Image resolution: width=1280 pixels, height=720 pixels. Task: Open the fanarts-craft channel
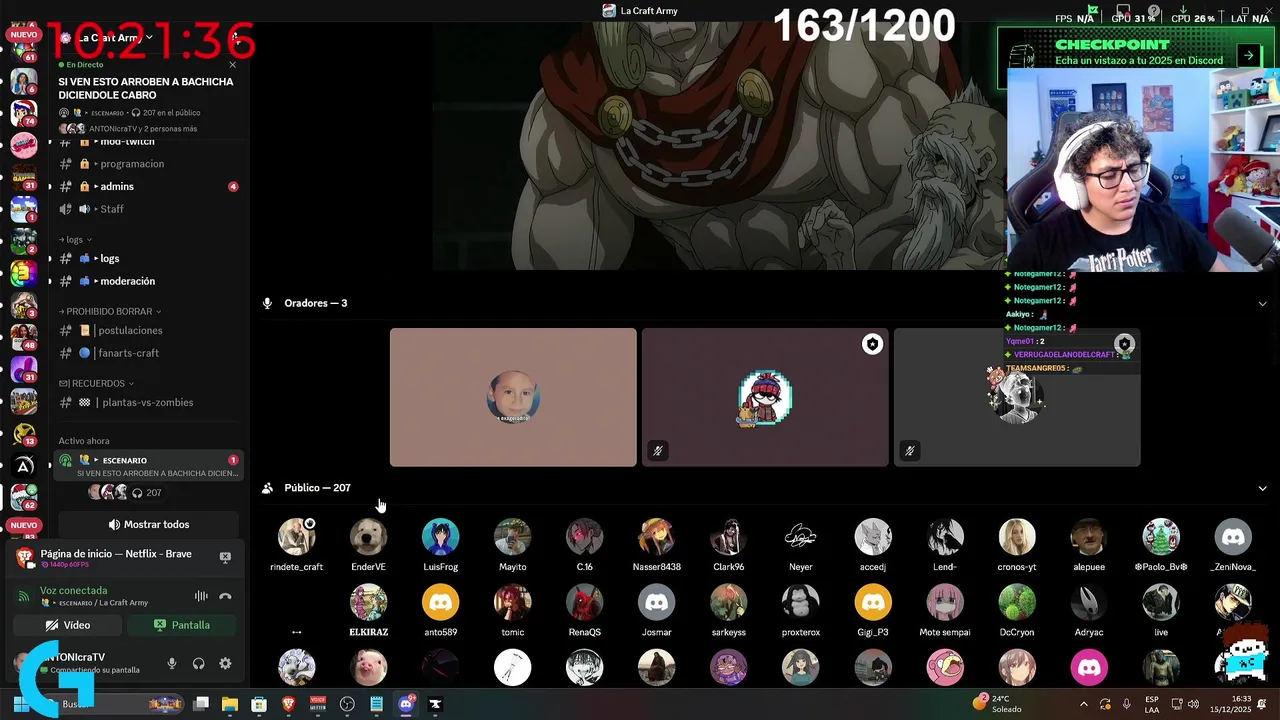point(148,353)
